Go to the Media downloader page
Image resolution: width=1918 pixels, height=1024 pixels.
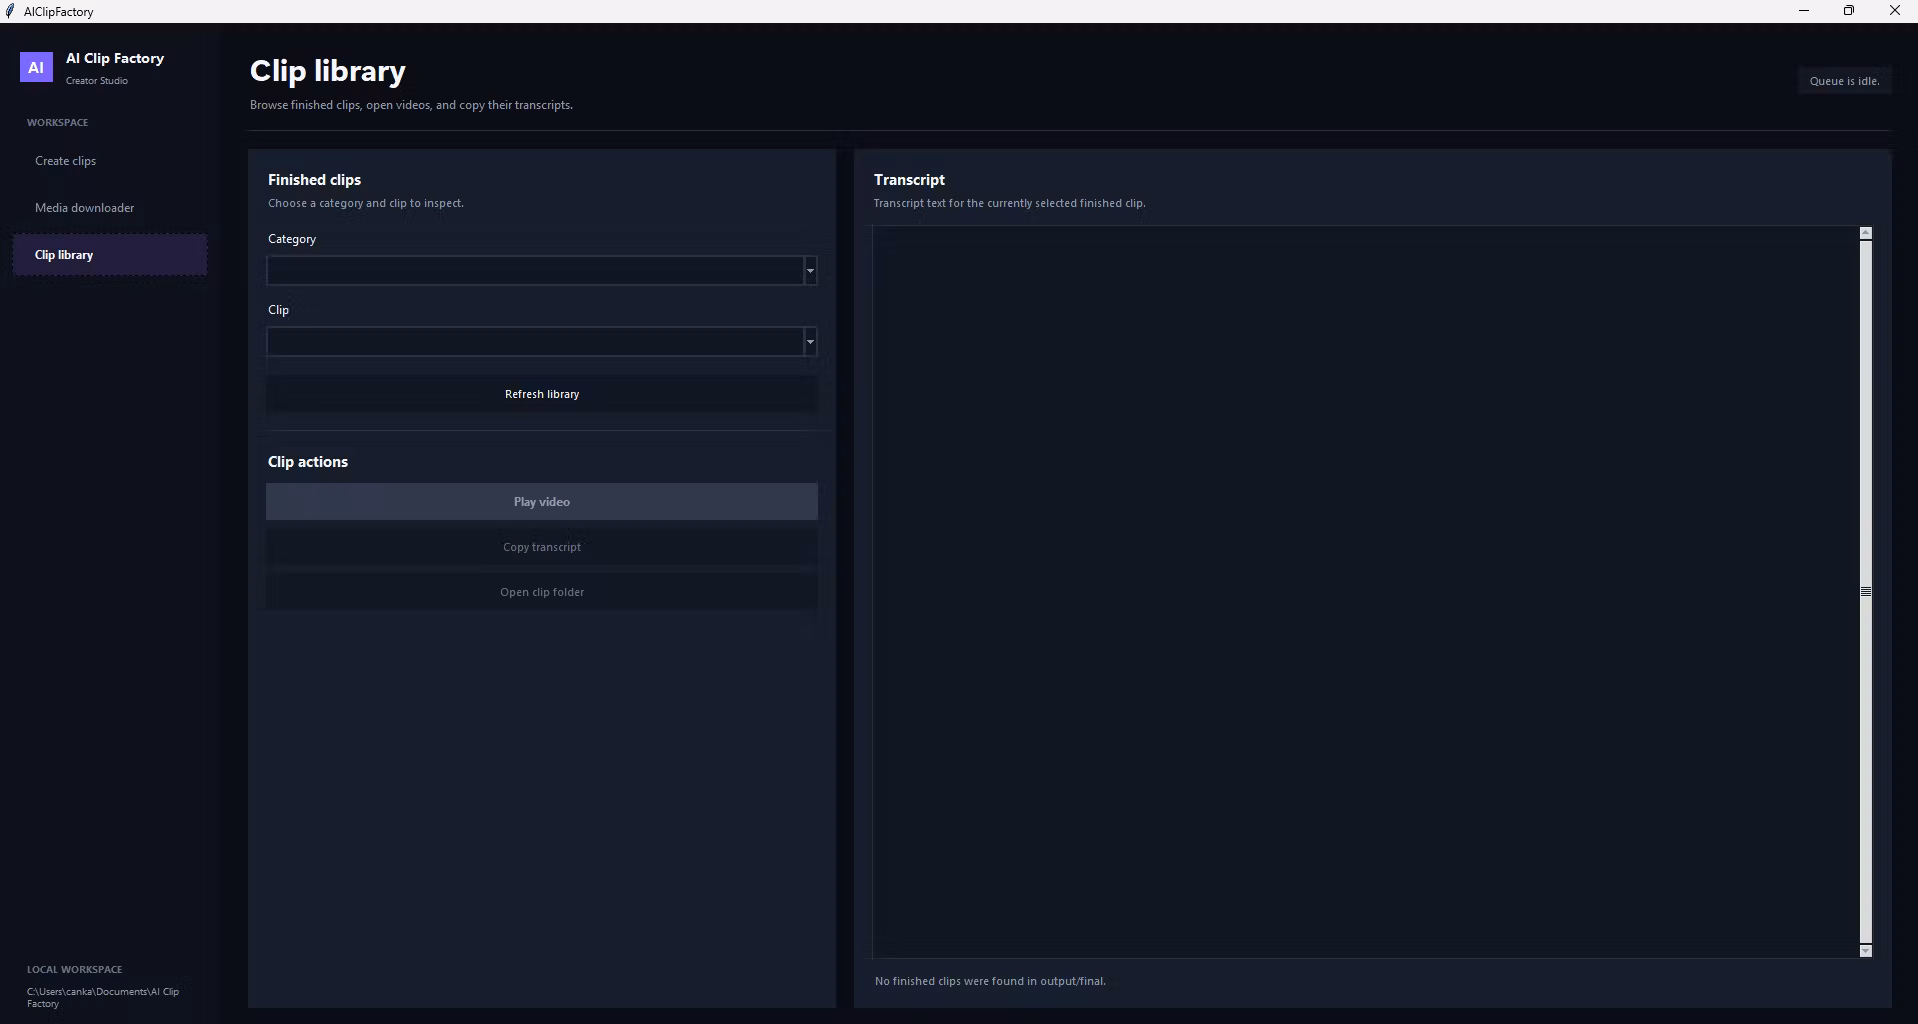point(110,208)
